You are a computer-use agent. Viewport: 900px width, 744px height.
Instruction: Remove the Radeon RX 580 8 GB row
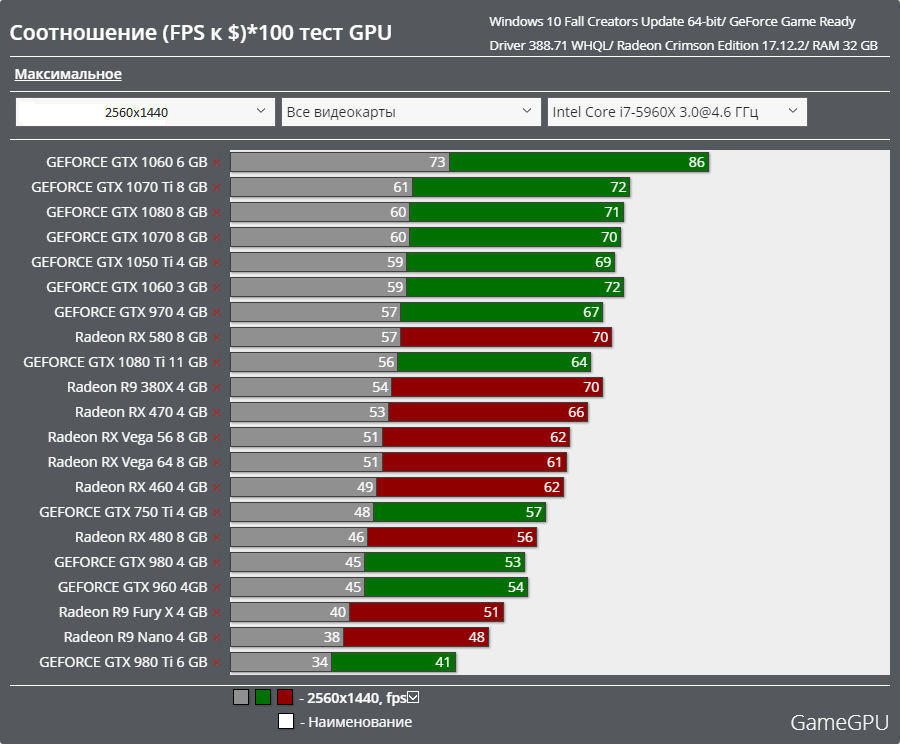(x=216, y=338)
